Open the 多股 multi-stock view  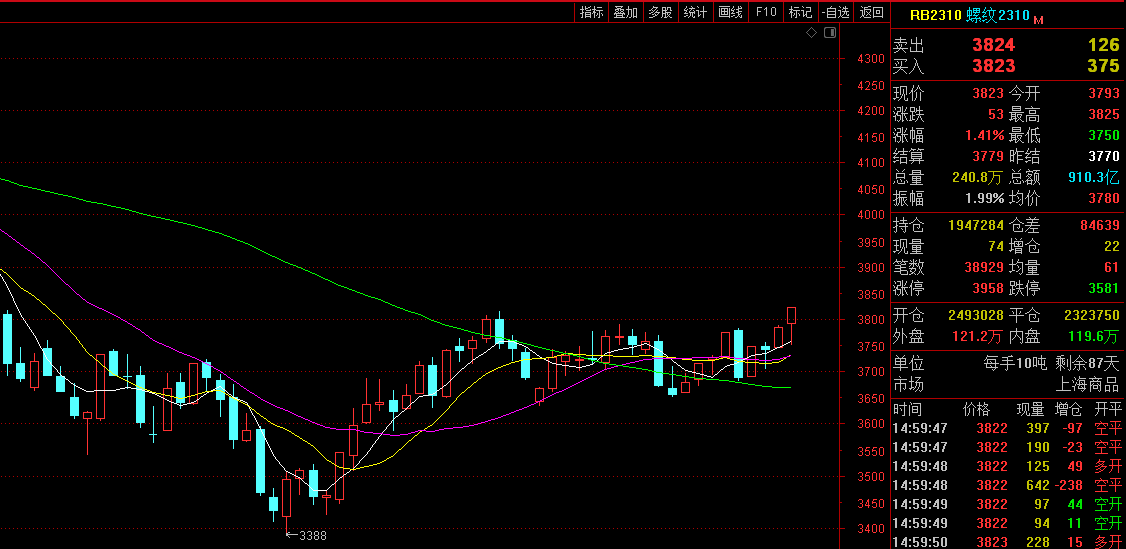coord(660,12)
